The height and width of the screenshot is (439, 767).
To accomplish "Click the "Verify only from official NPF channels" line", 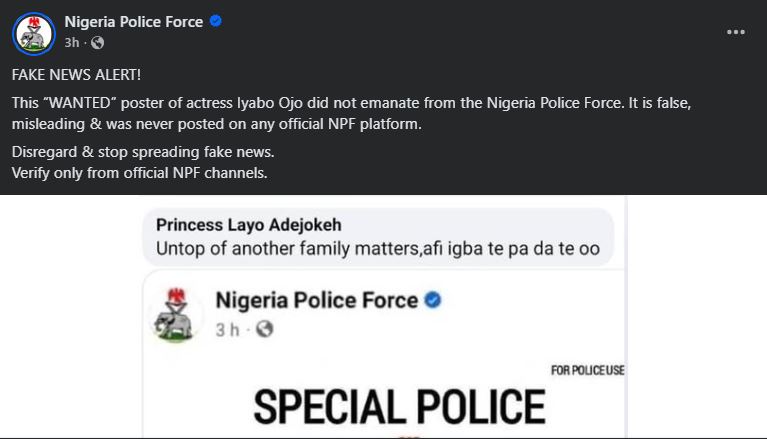I will 140,173.
